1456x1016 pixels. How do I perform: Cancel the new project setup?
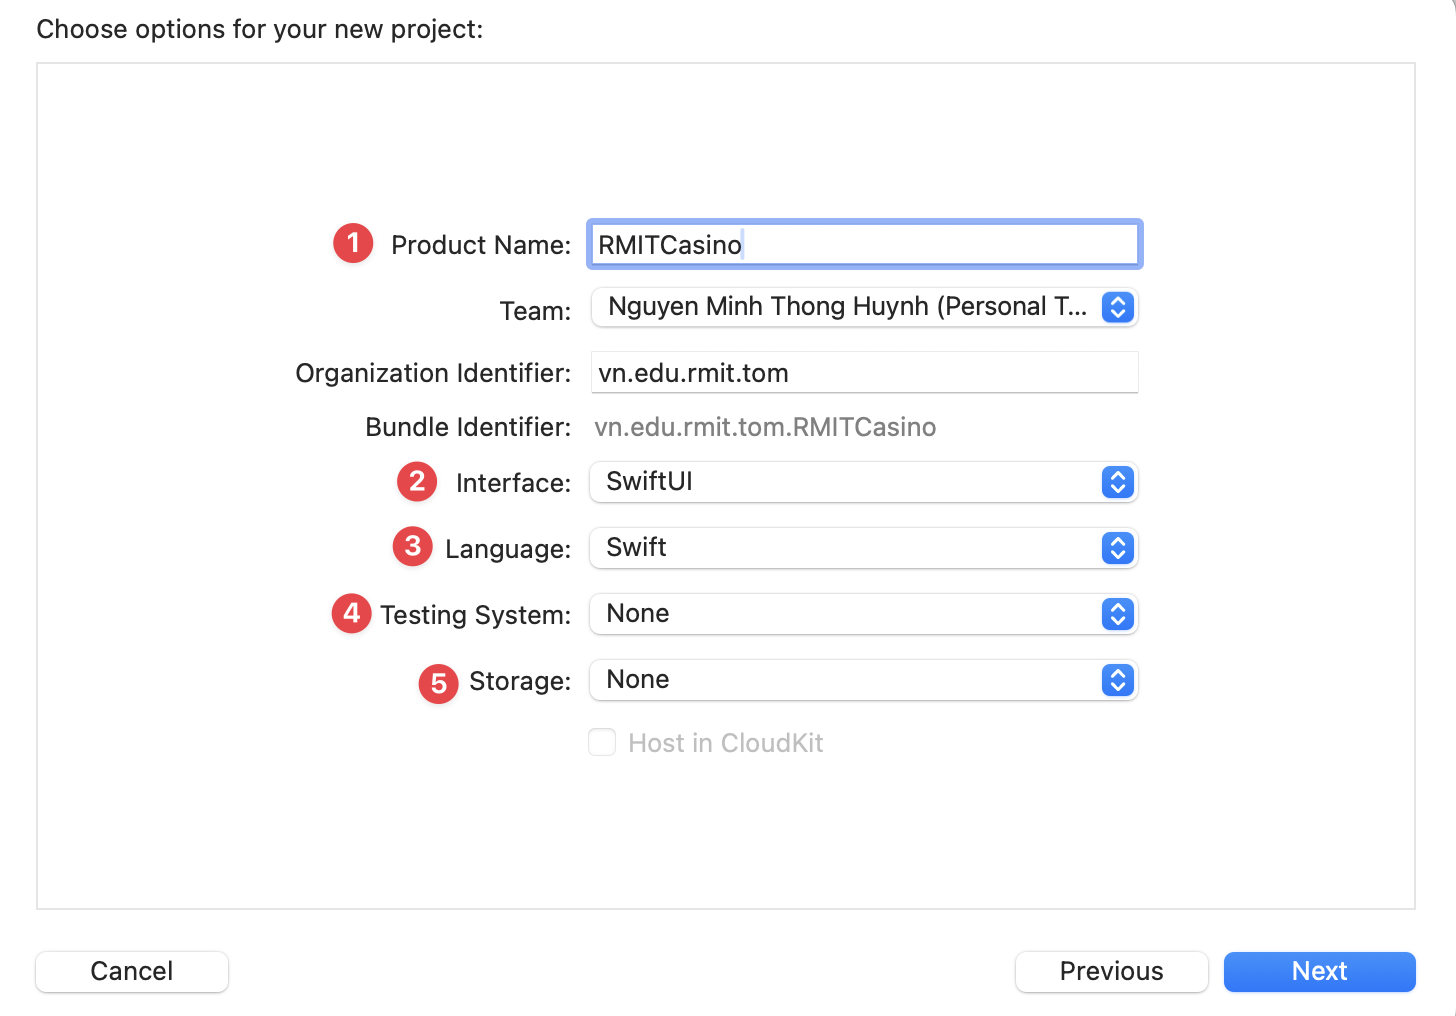131,971
